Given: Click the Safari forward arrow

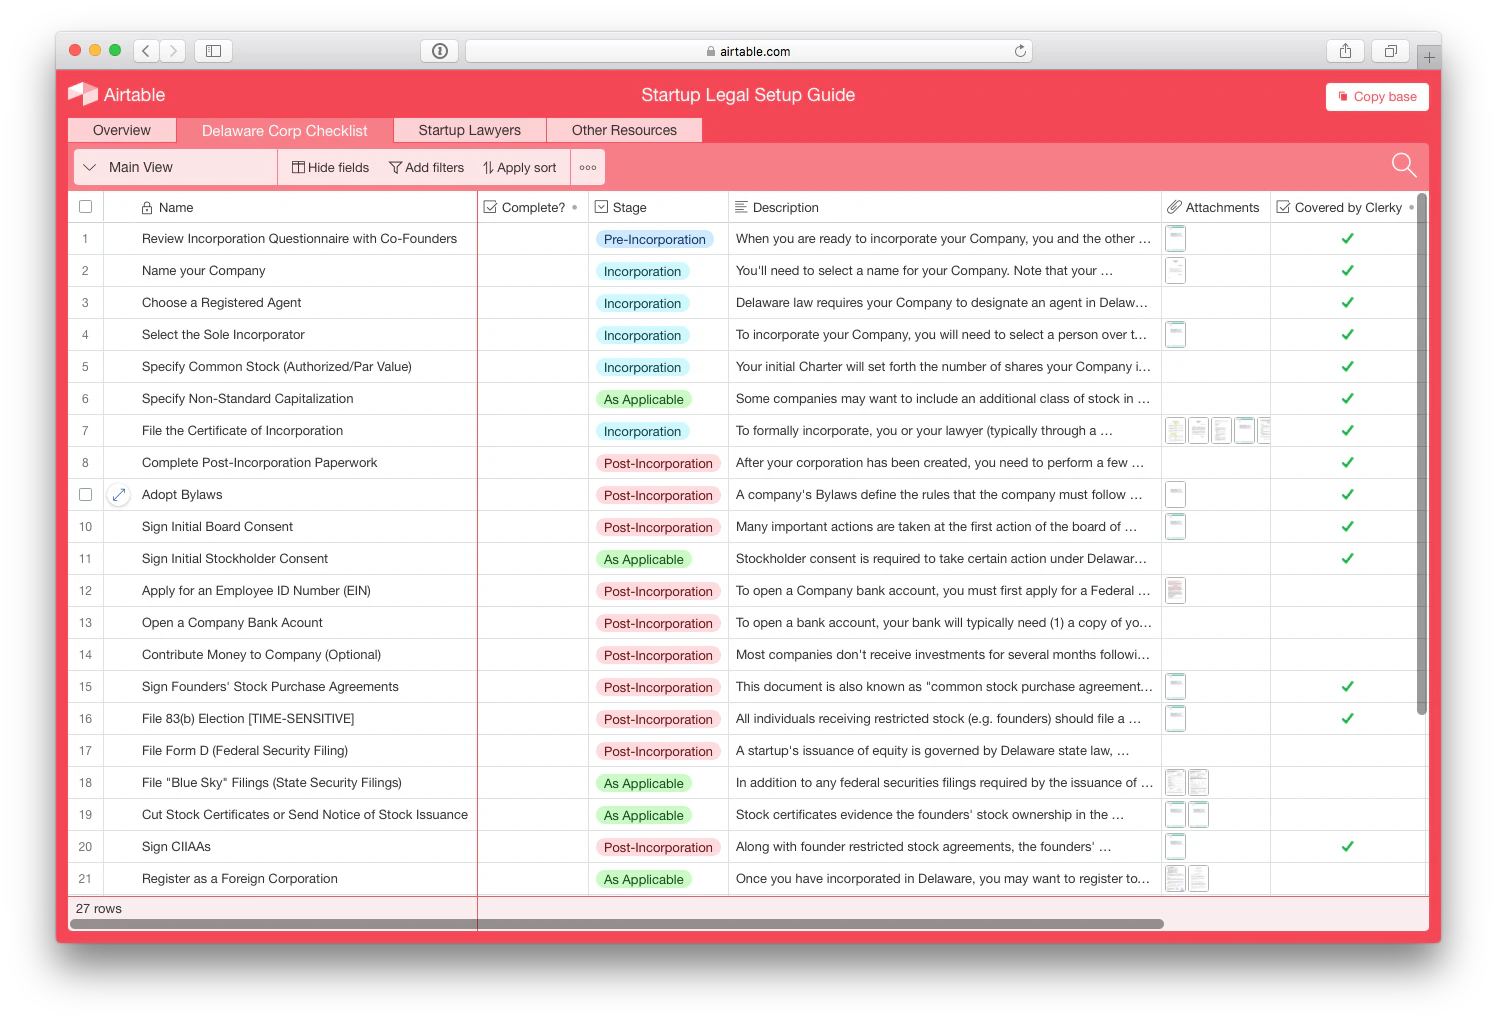Looking at the screenshot, I should click(173, 50).
